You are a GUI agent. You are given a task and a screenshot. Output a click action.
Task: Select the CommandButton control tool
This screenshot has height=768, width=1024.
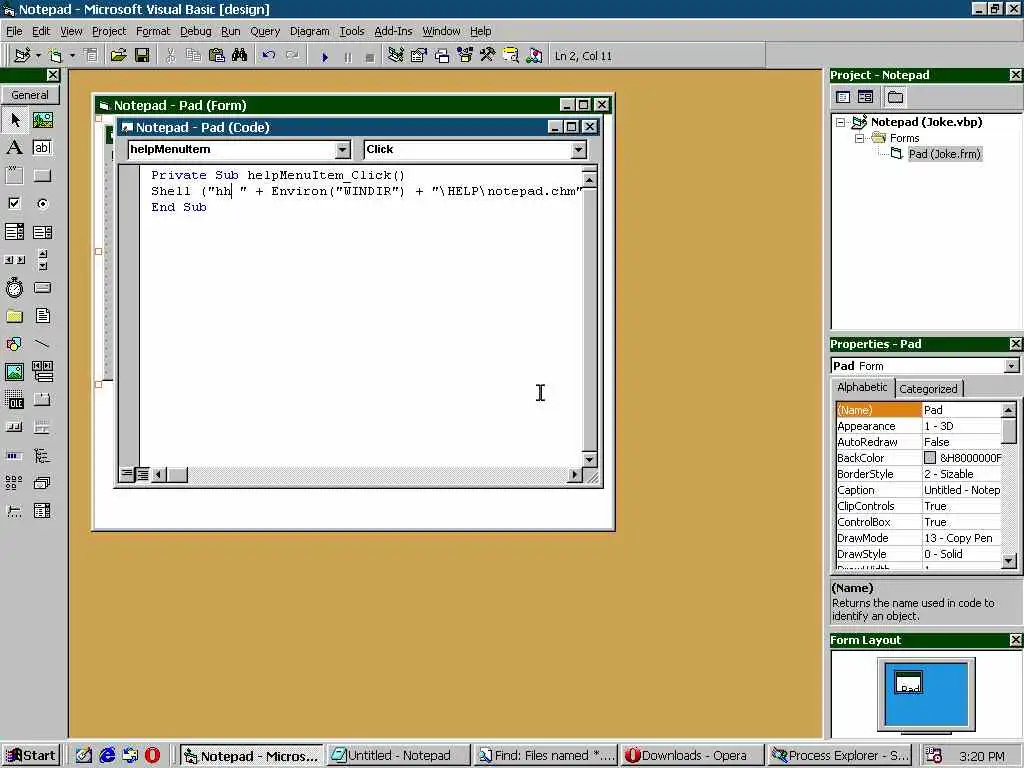[42, 176]
